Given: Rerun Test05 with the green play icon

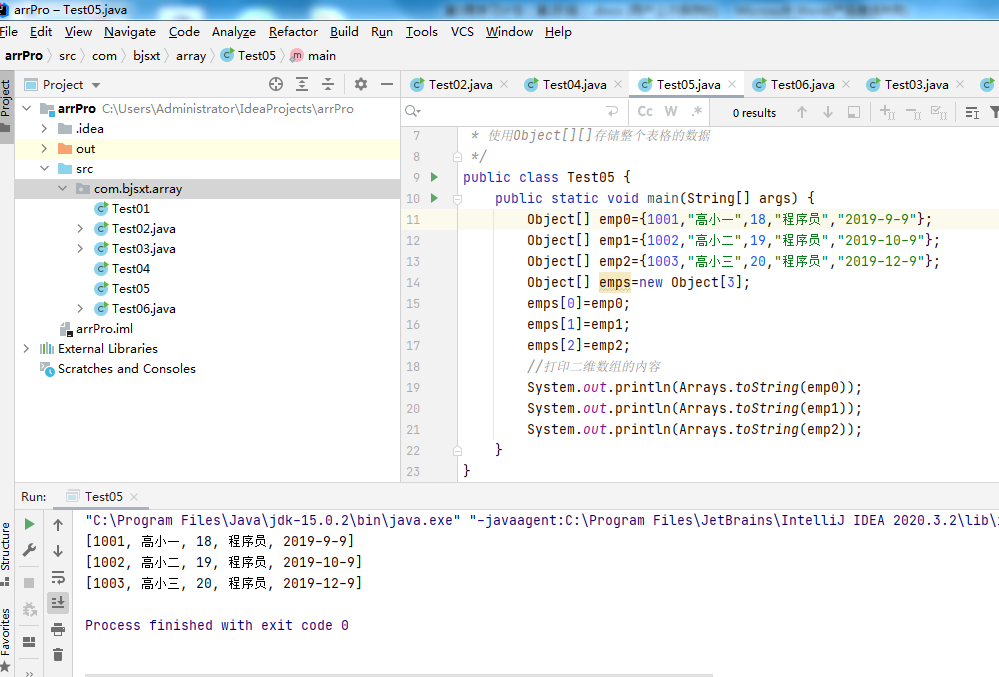Looking at the screenshot, I should pos(29,524).
